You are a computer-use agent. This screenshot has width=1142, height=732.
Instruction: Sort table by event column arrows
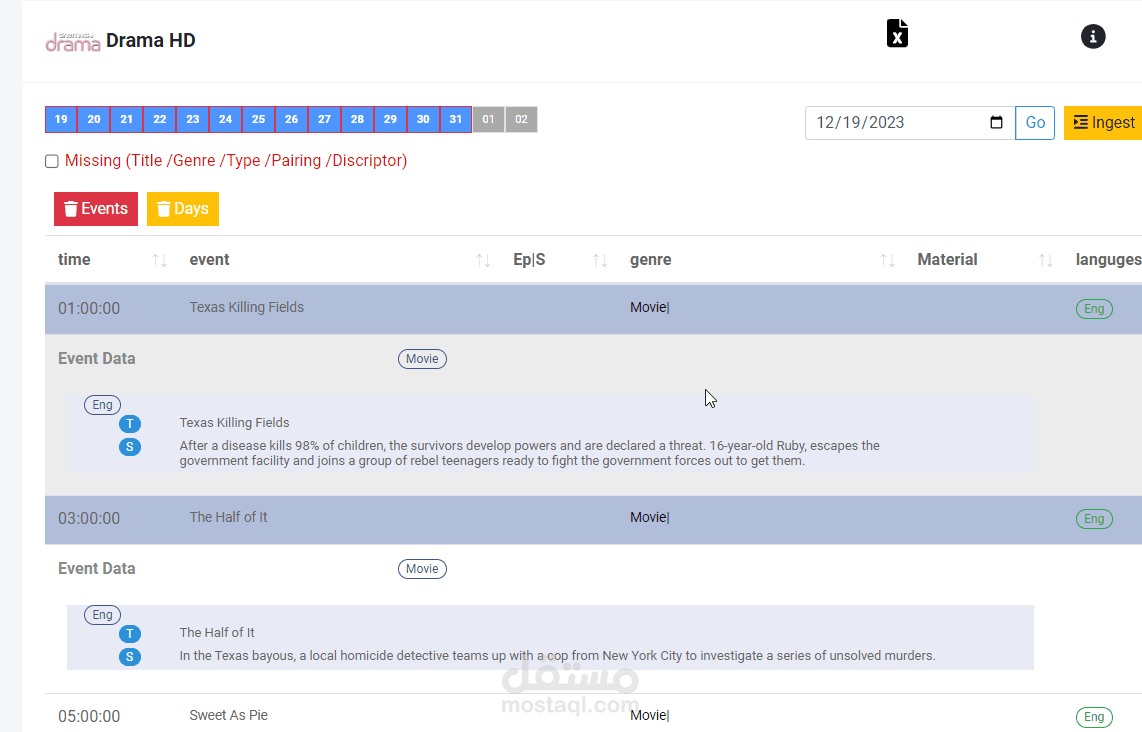pos(483,260)
